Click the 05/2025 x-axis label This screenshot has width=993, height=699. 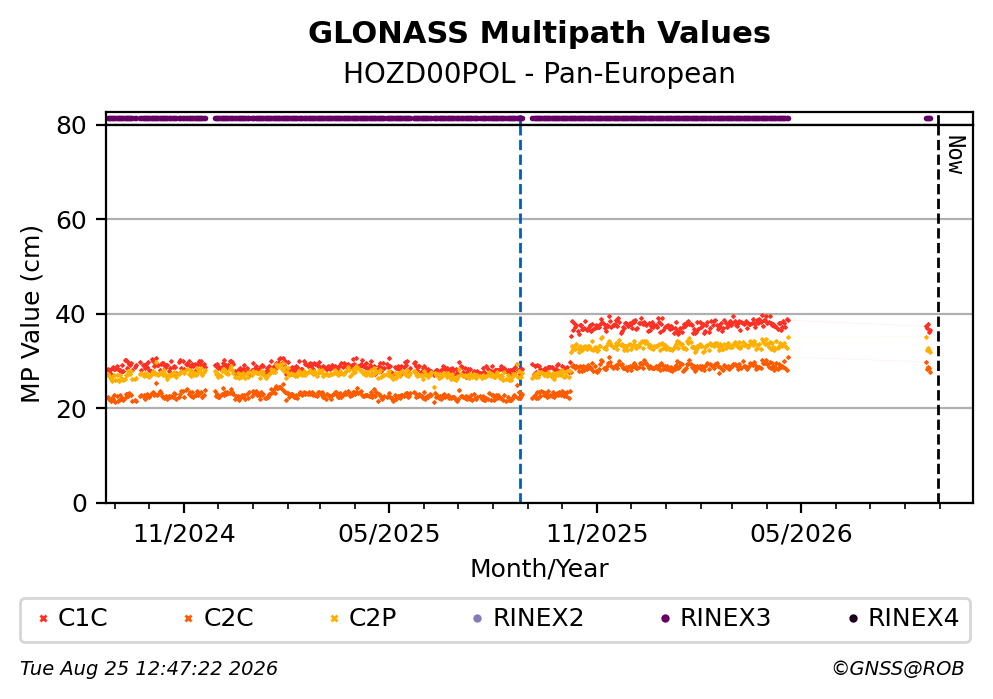[x=388, y=534]
